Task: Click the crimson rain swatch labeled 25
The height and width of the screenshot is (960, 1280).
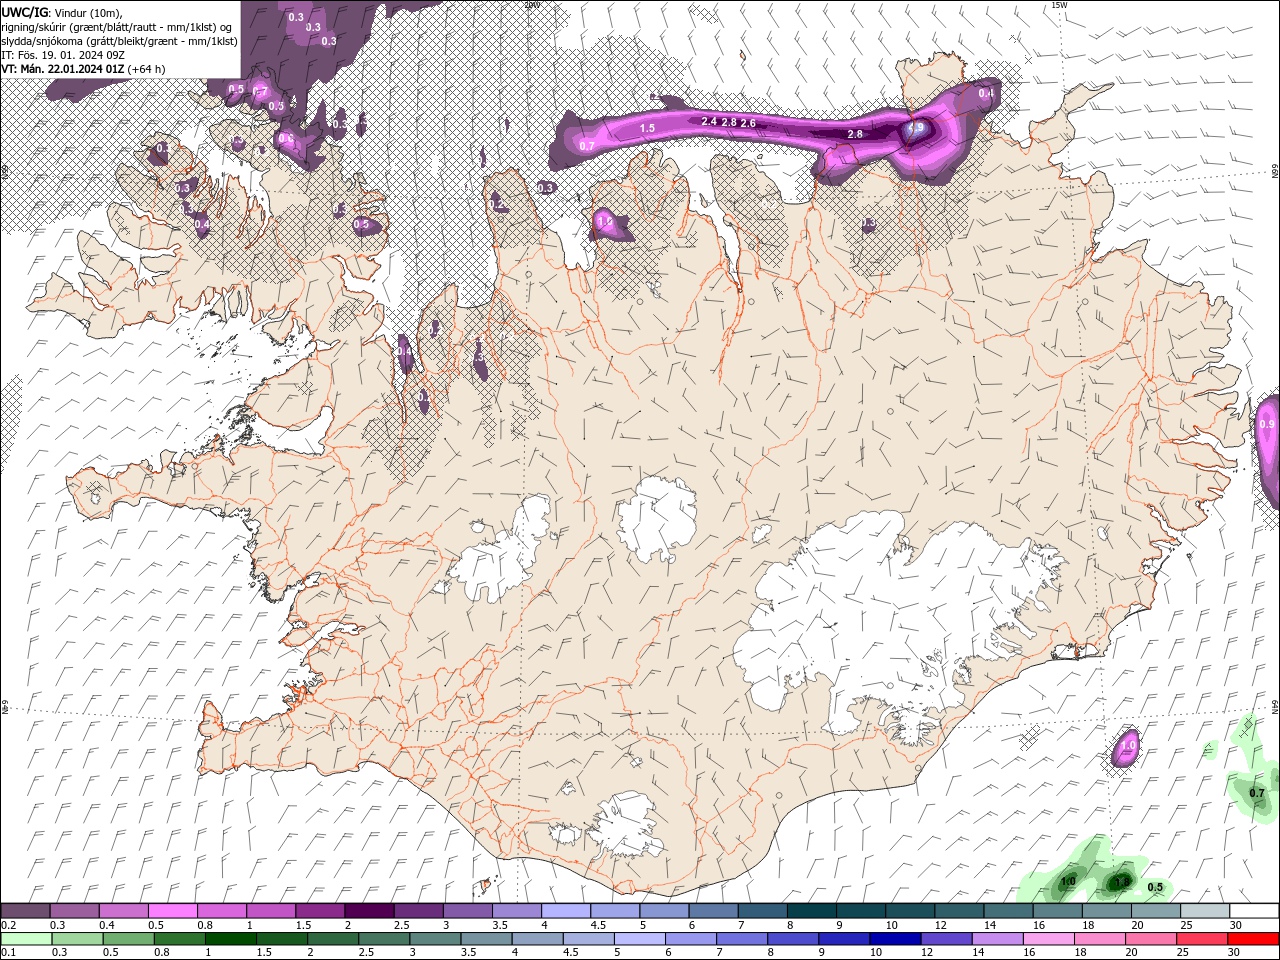Action: coord(1202,939)
